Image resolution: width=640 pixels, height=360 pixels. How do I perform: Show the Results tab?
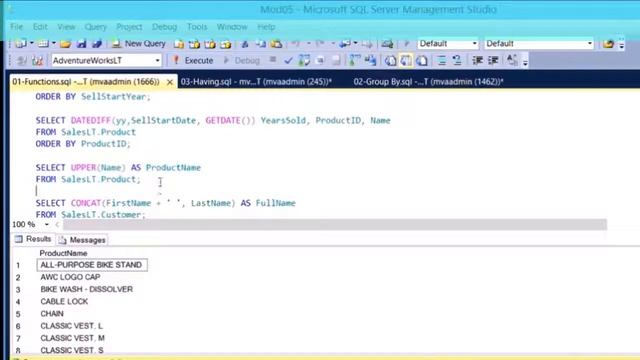pyautogui.click(x=33, y=239)
